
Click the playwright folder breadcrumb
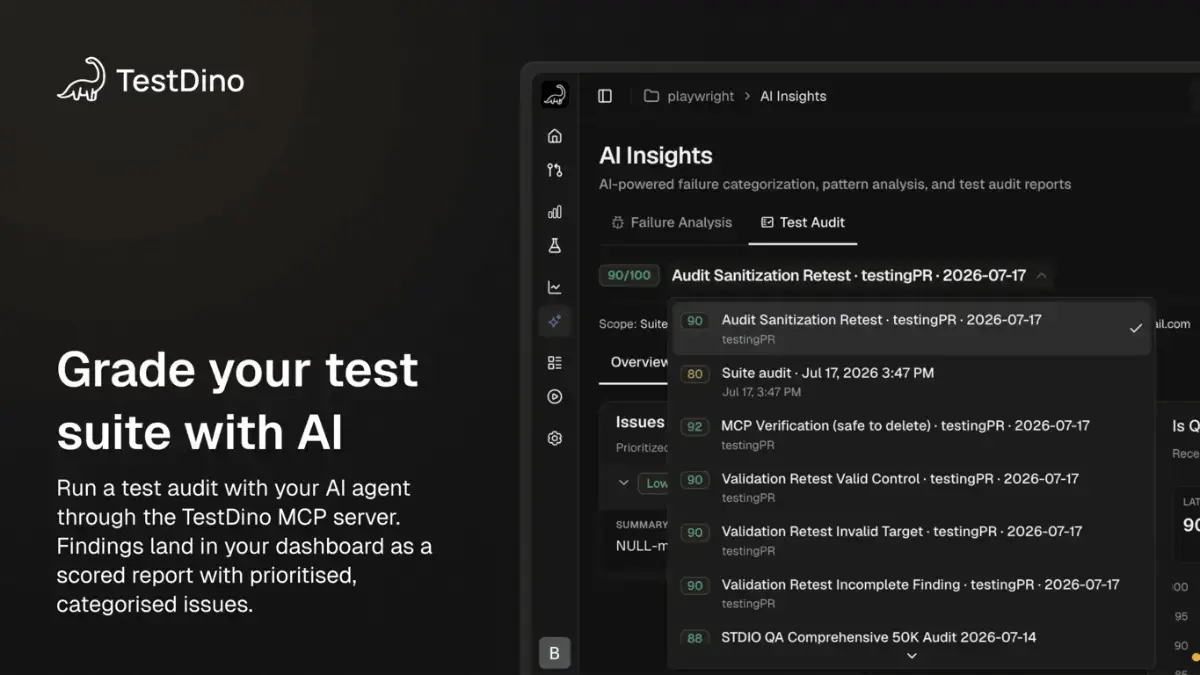tap(689, 96)
